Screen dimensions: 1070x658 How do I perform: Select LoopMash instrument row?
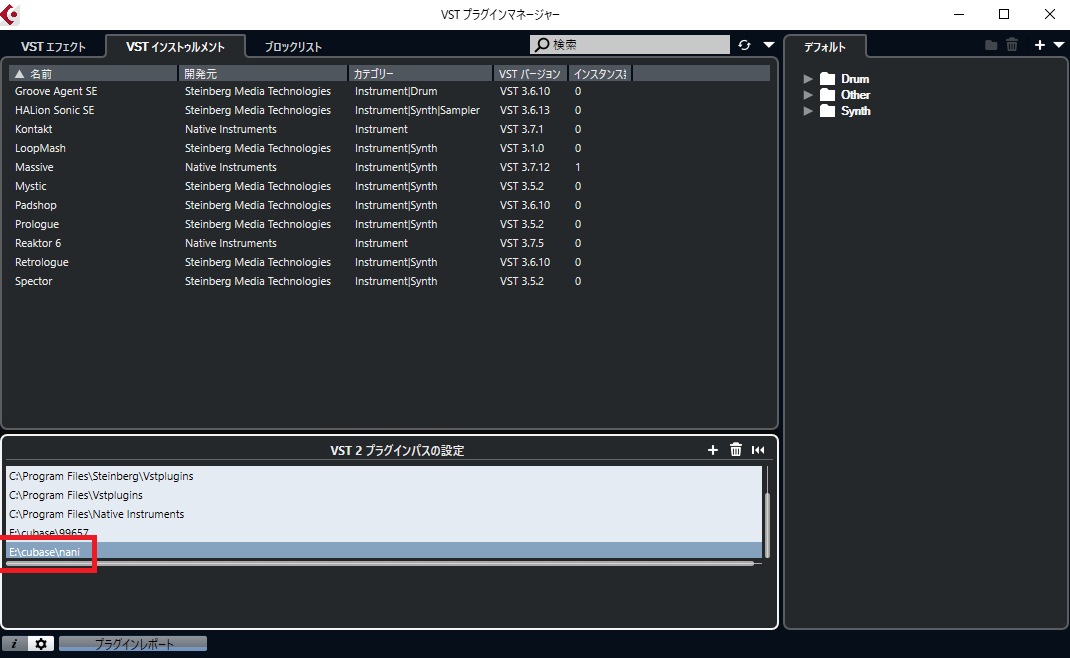click(389, 148)
